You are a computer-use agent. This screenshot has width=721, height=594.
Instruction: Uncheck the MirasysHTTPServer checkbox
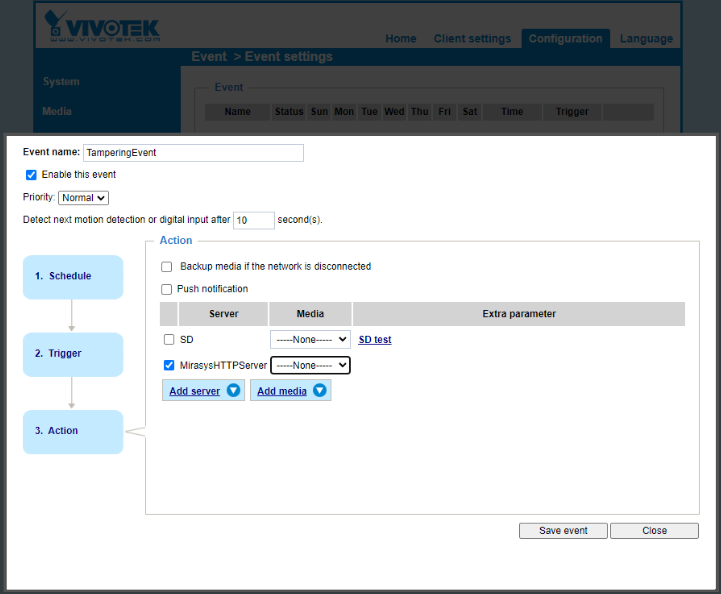169,366
